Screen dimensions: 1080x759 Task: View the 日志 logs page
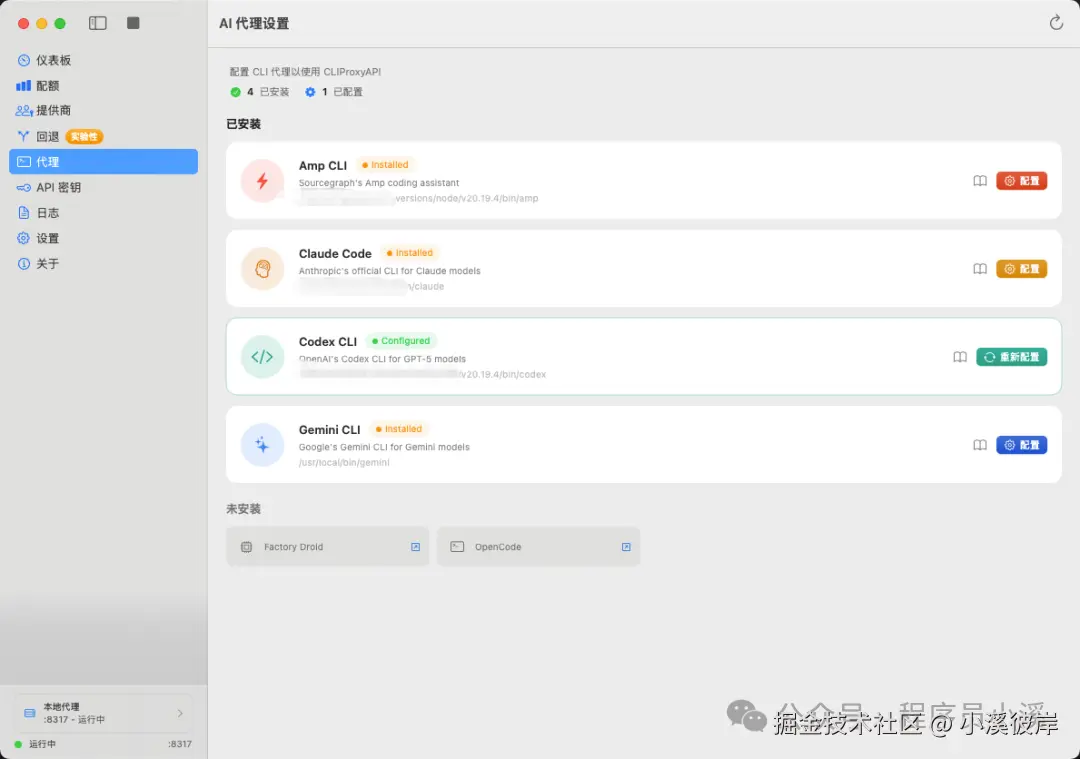(103, 213)
